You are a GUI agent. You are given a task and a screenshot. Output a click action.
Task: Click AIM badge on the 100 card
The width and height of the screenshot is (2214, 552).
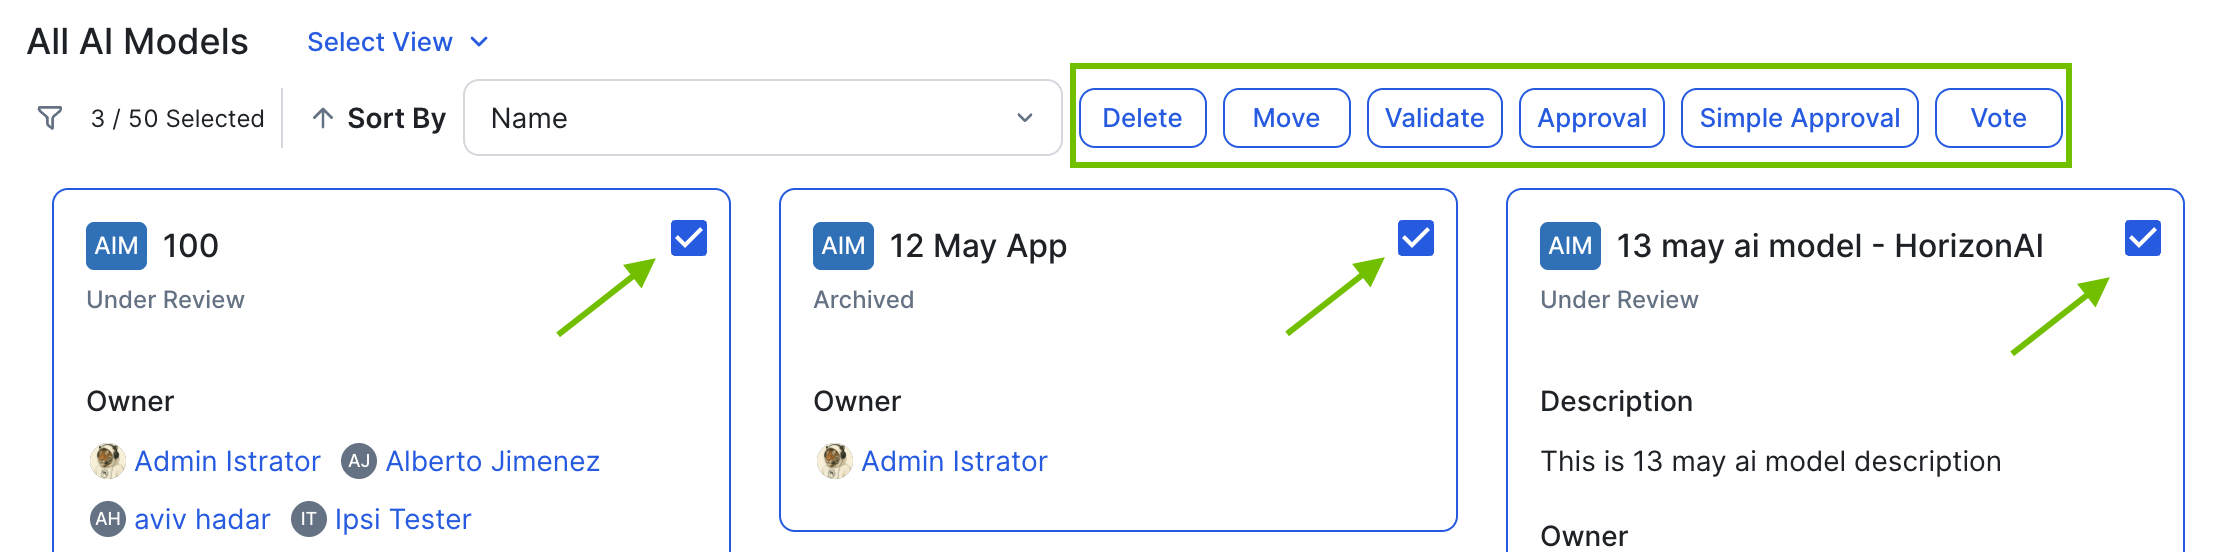(116, 246)
